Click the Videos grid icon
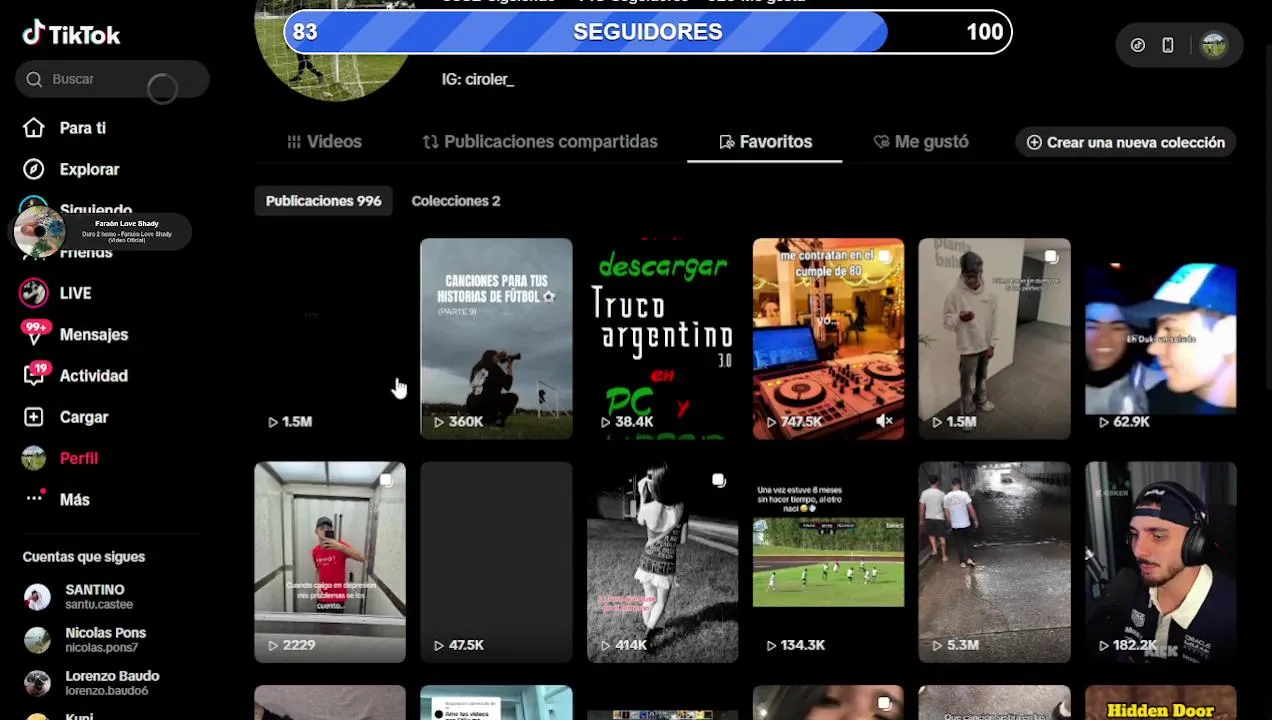Image resolution: width=1272 pixels, height=720 pixels. pos(294,142)
